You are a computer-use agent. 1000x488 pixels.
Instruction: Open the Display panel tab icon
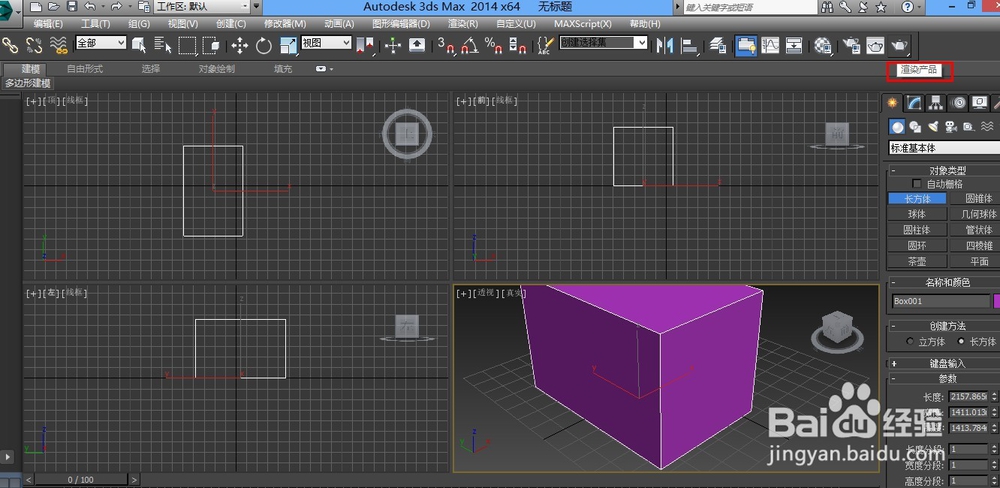(x=980, y=102)
